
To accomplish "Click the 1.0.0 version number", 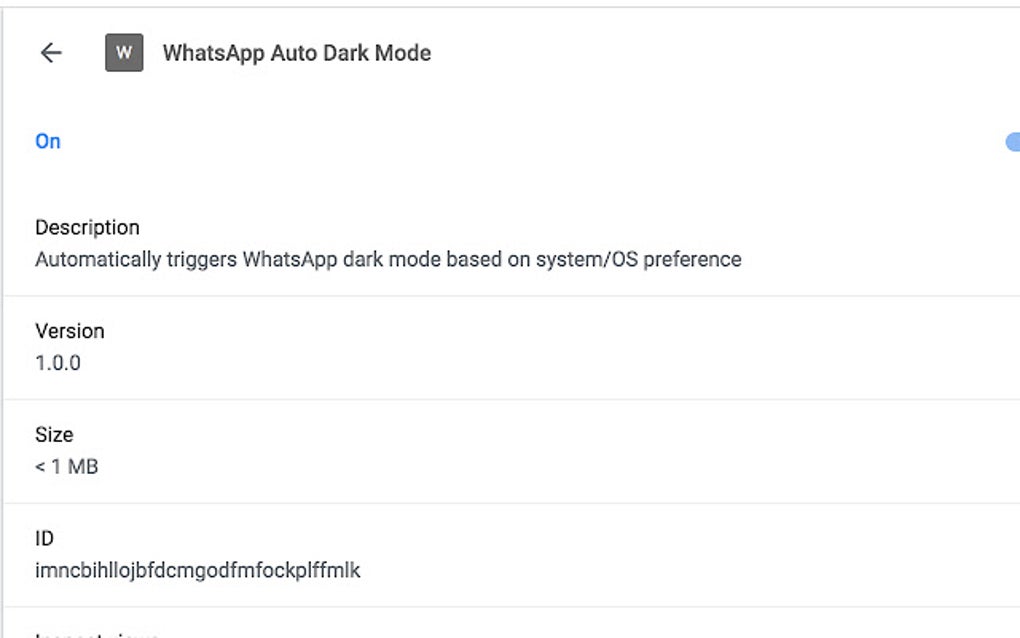I will (x=58, y=363).
